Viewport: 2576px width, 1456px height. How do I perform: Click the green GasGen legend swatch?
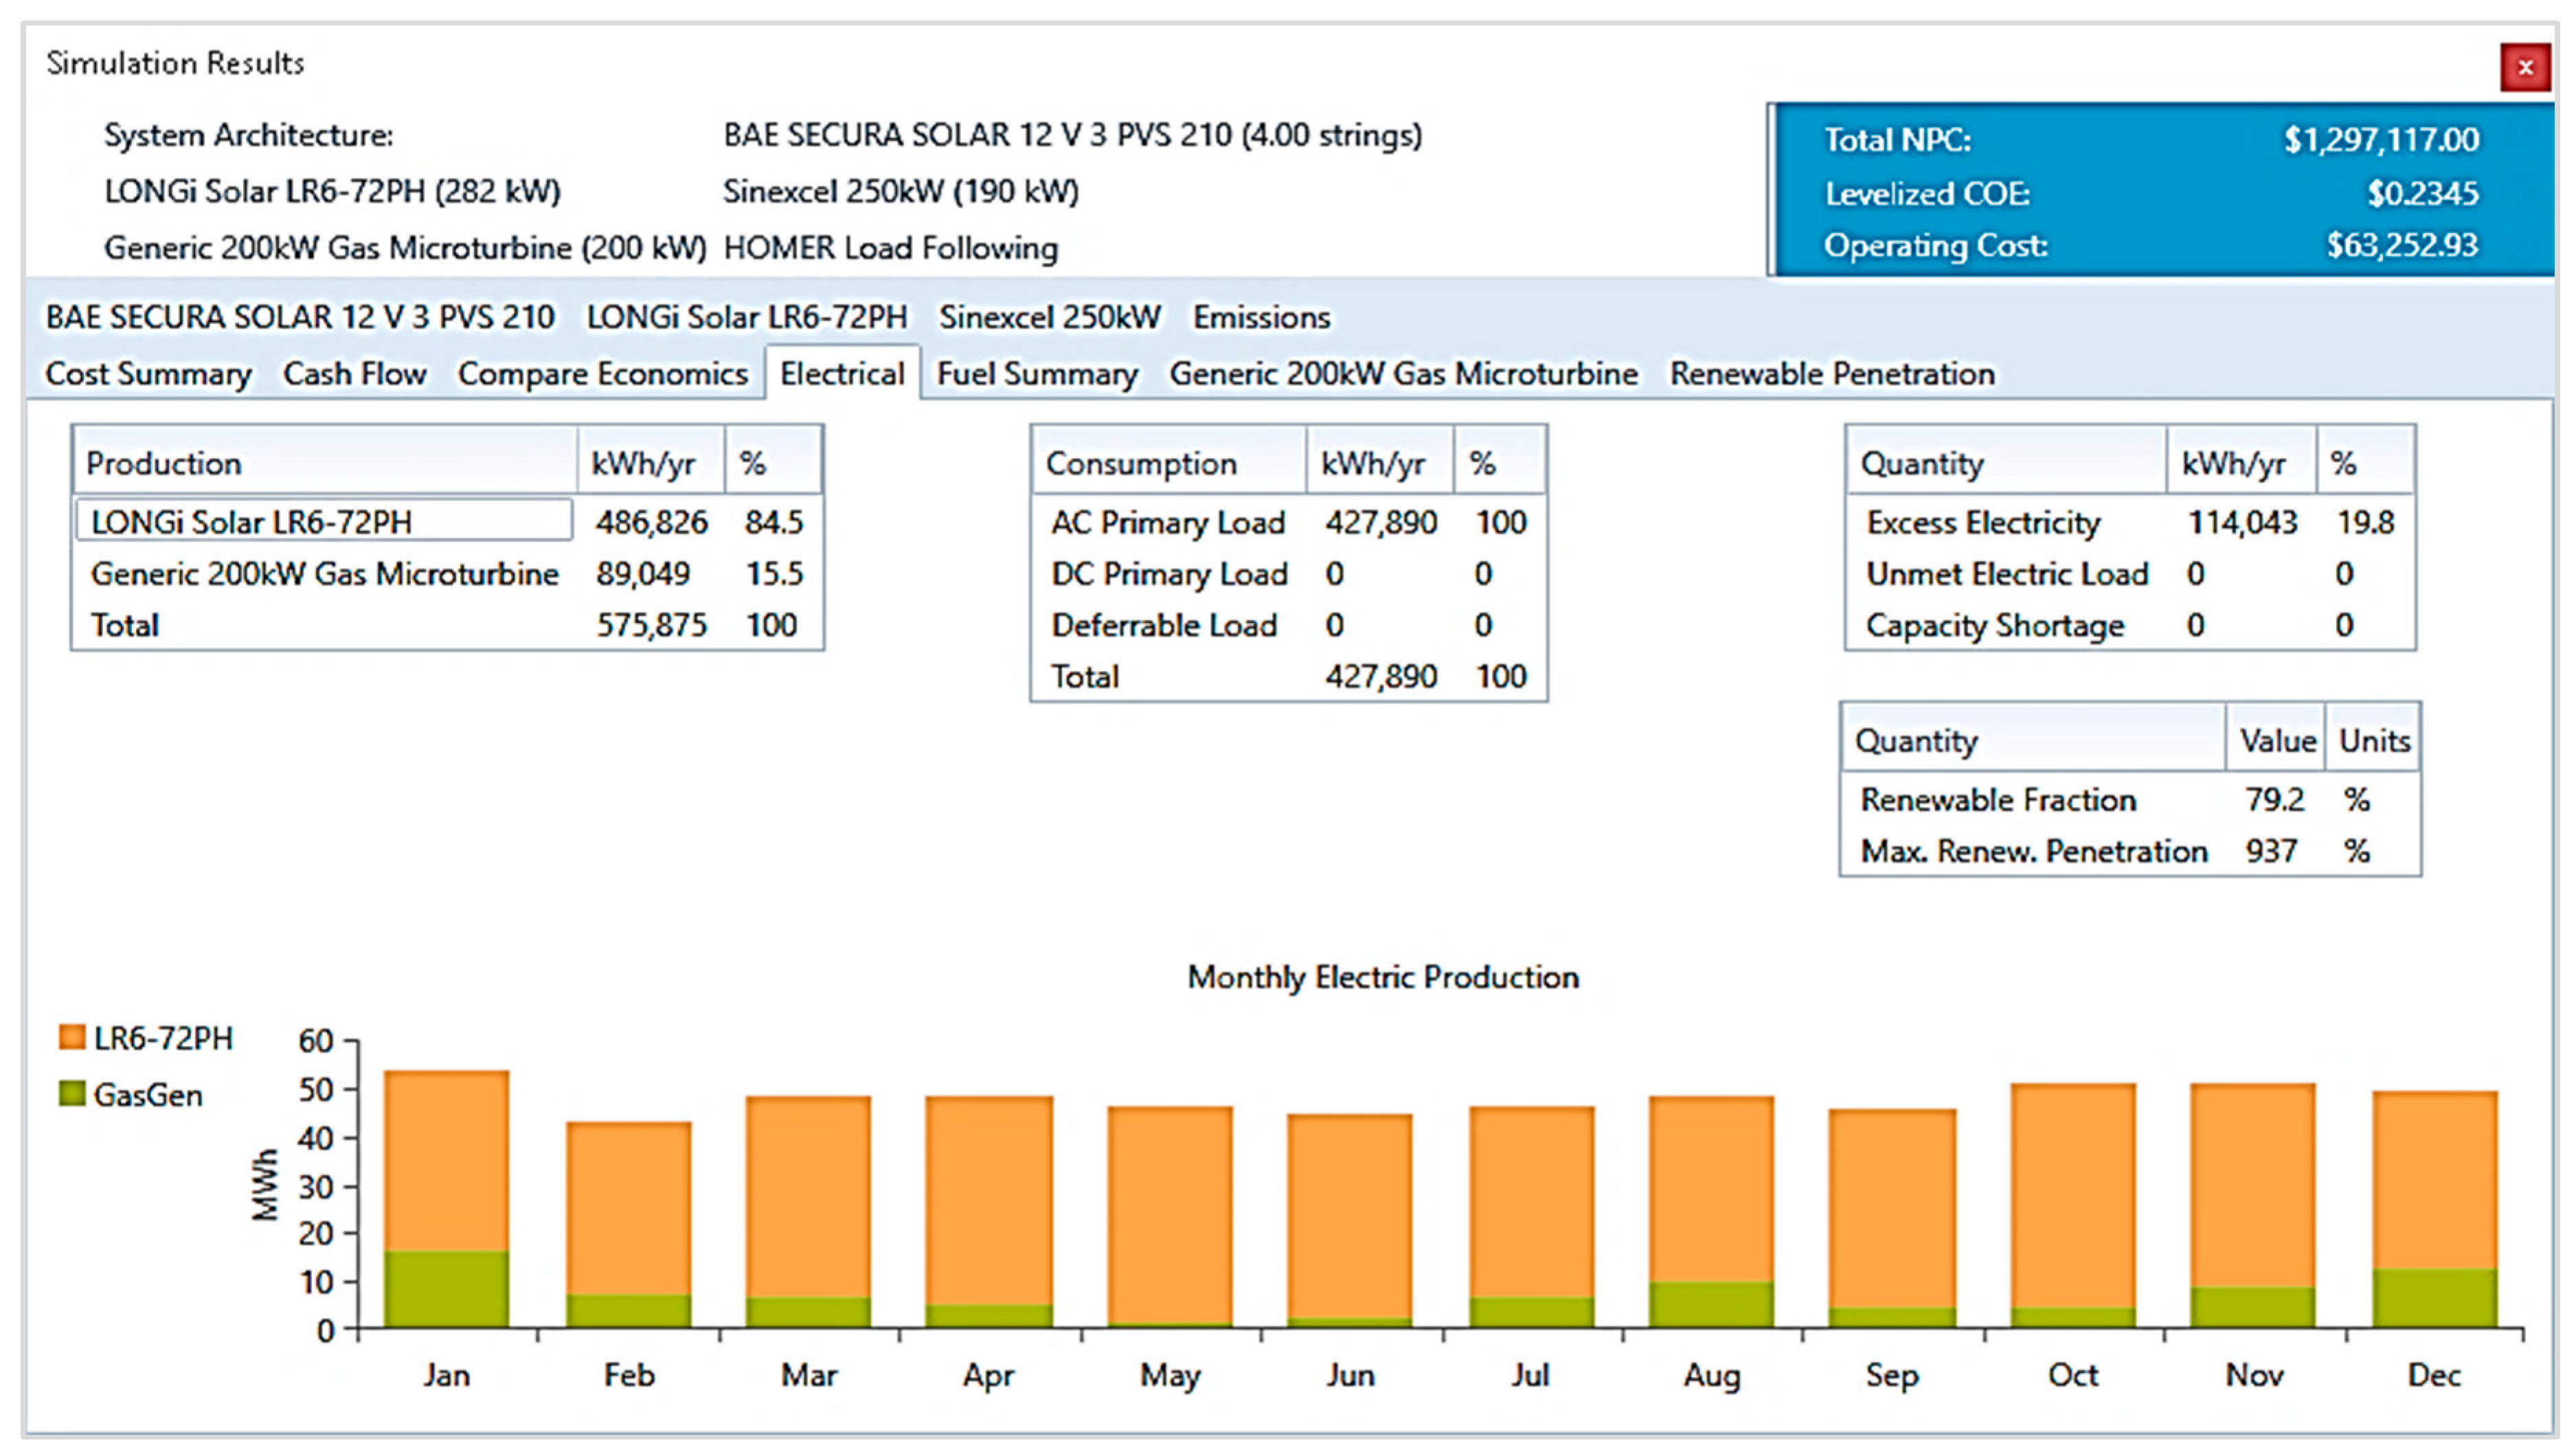[x=72, y=1093]
